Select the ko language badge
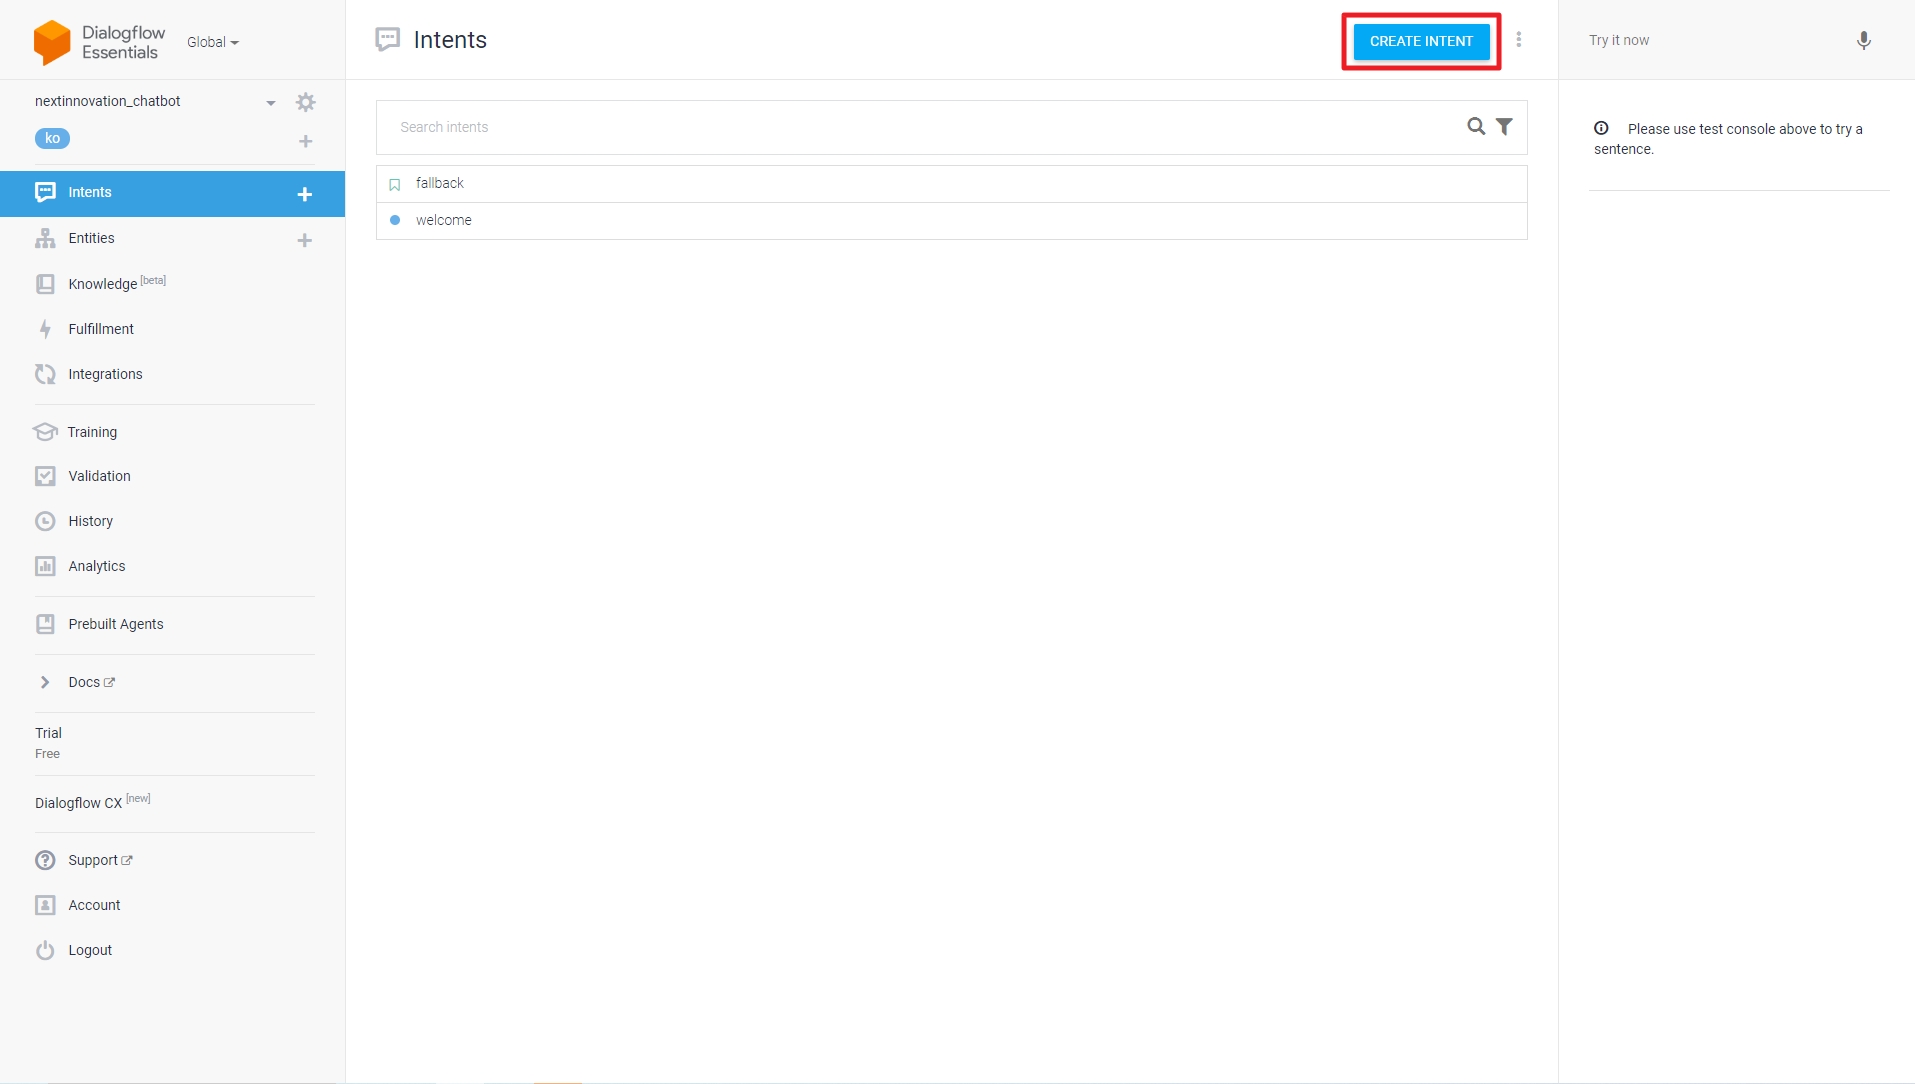1915x1084 pixels. pyautogui.click(x=52, y=139)
